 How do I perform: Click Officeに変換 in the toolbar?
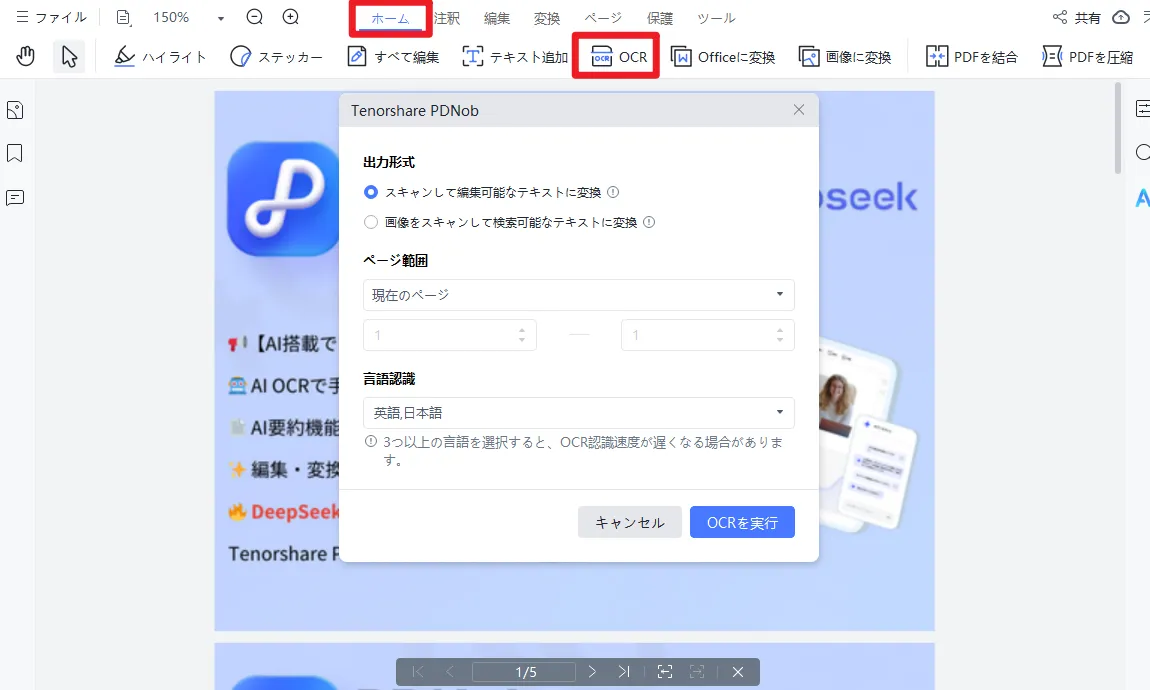(722, 56)
